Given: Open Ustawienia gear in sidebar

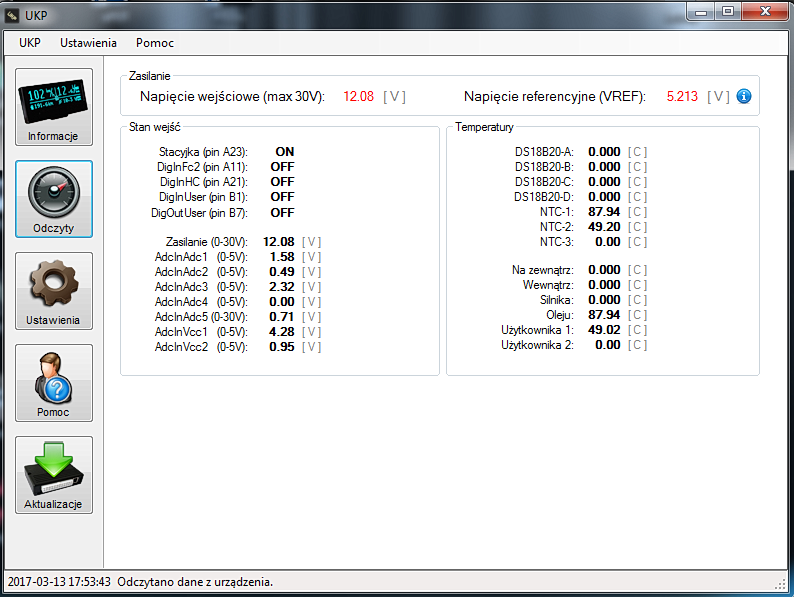Looking at the screenshot, I should 54,291.
